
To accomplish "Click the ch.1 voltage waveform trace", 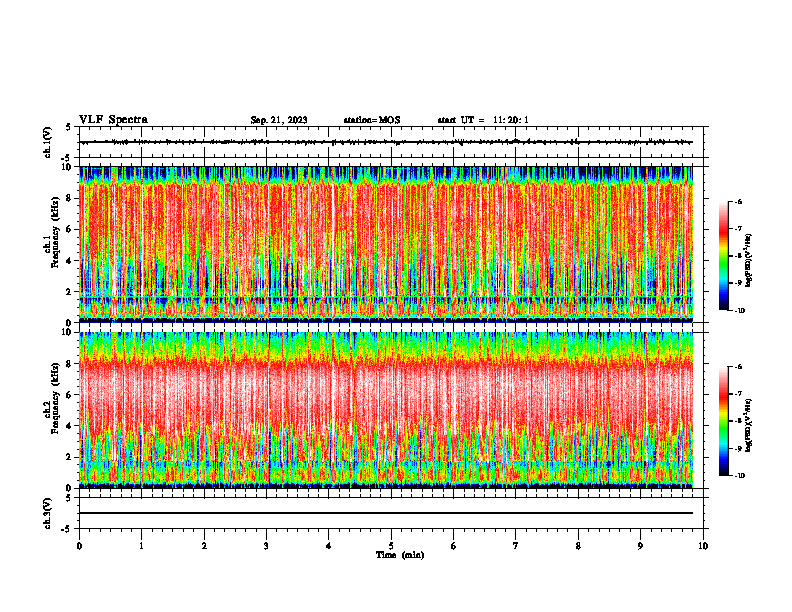I will tap(386, 142).
